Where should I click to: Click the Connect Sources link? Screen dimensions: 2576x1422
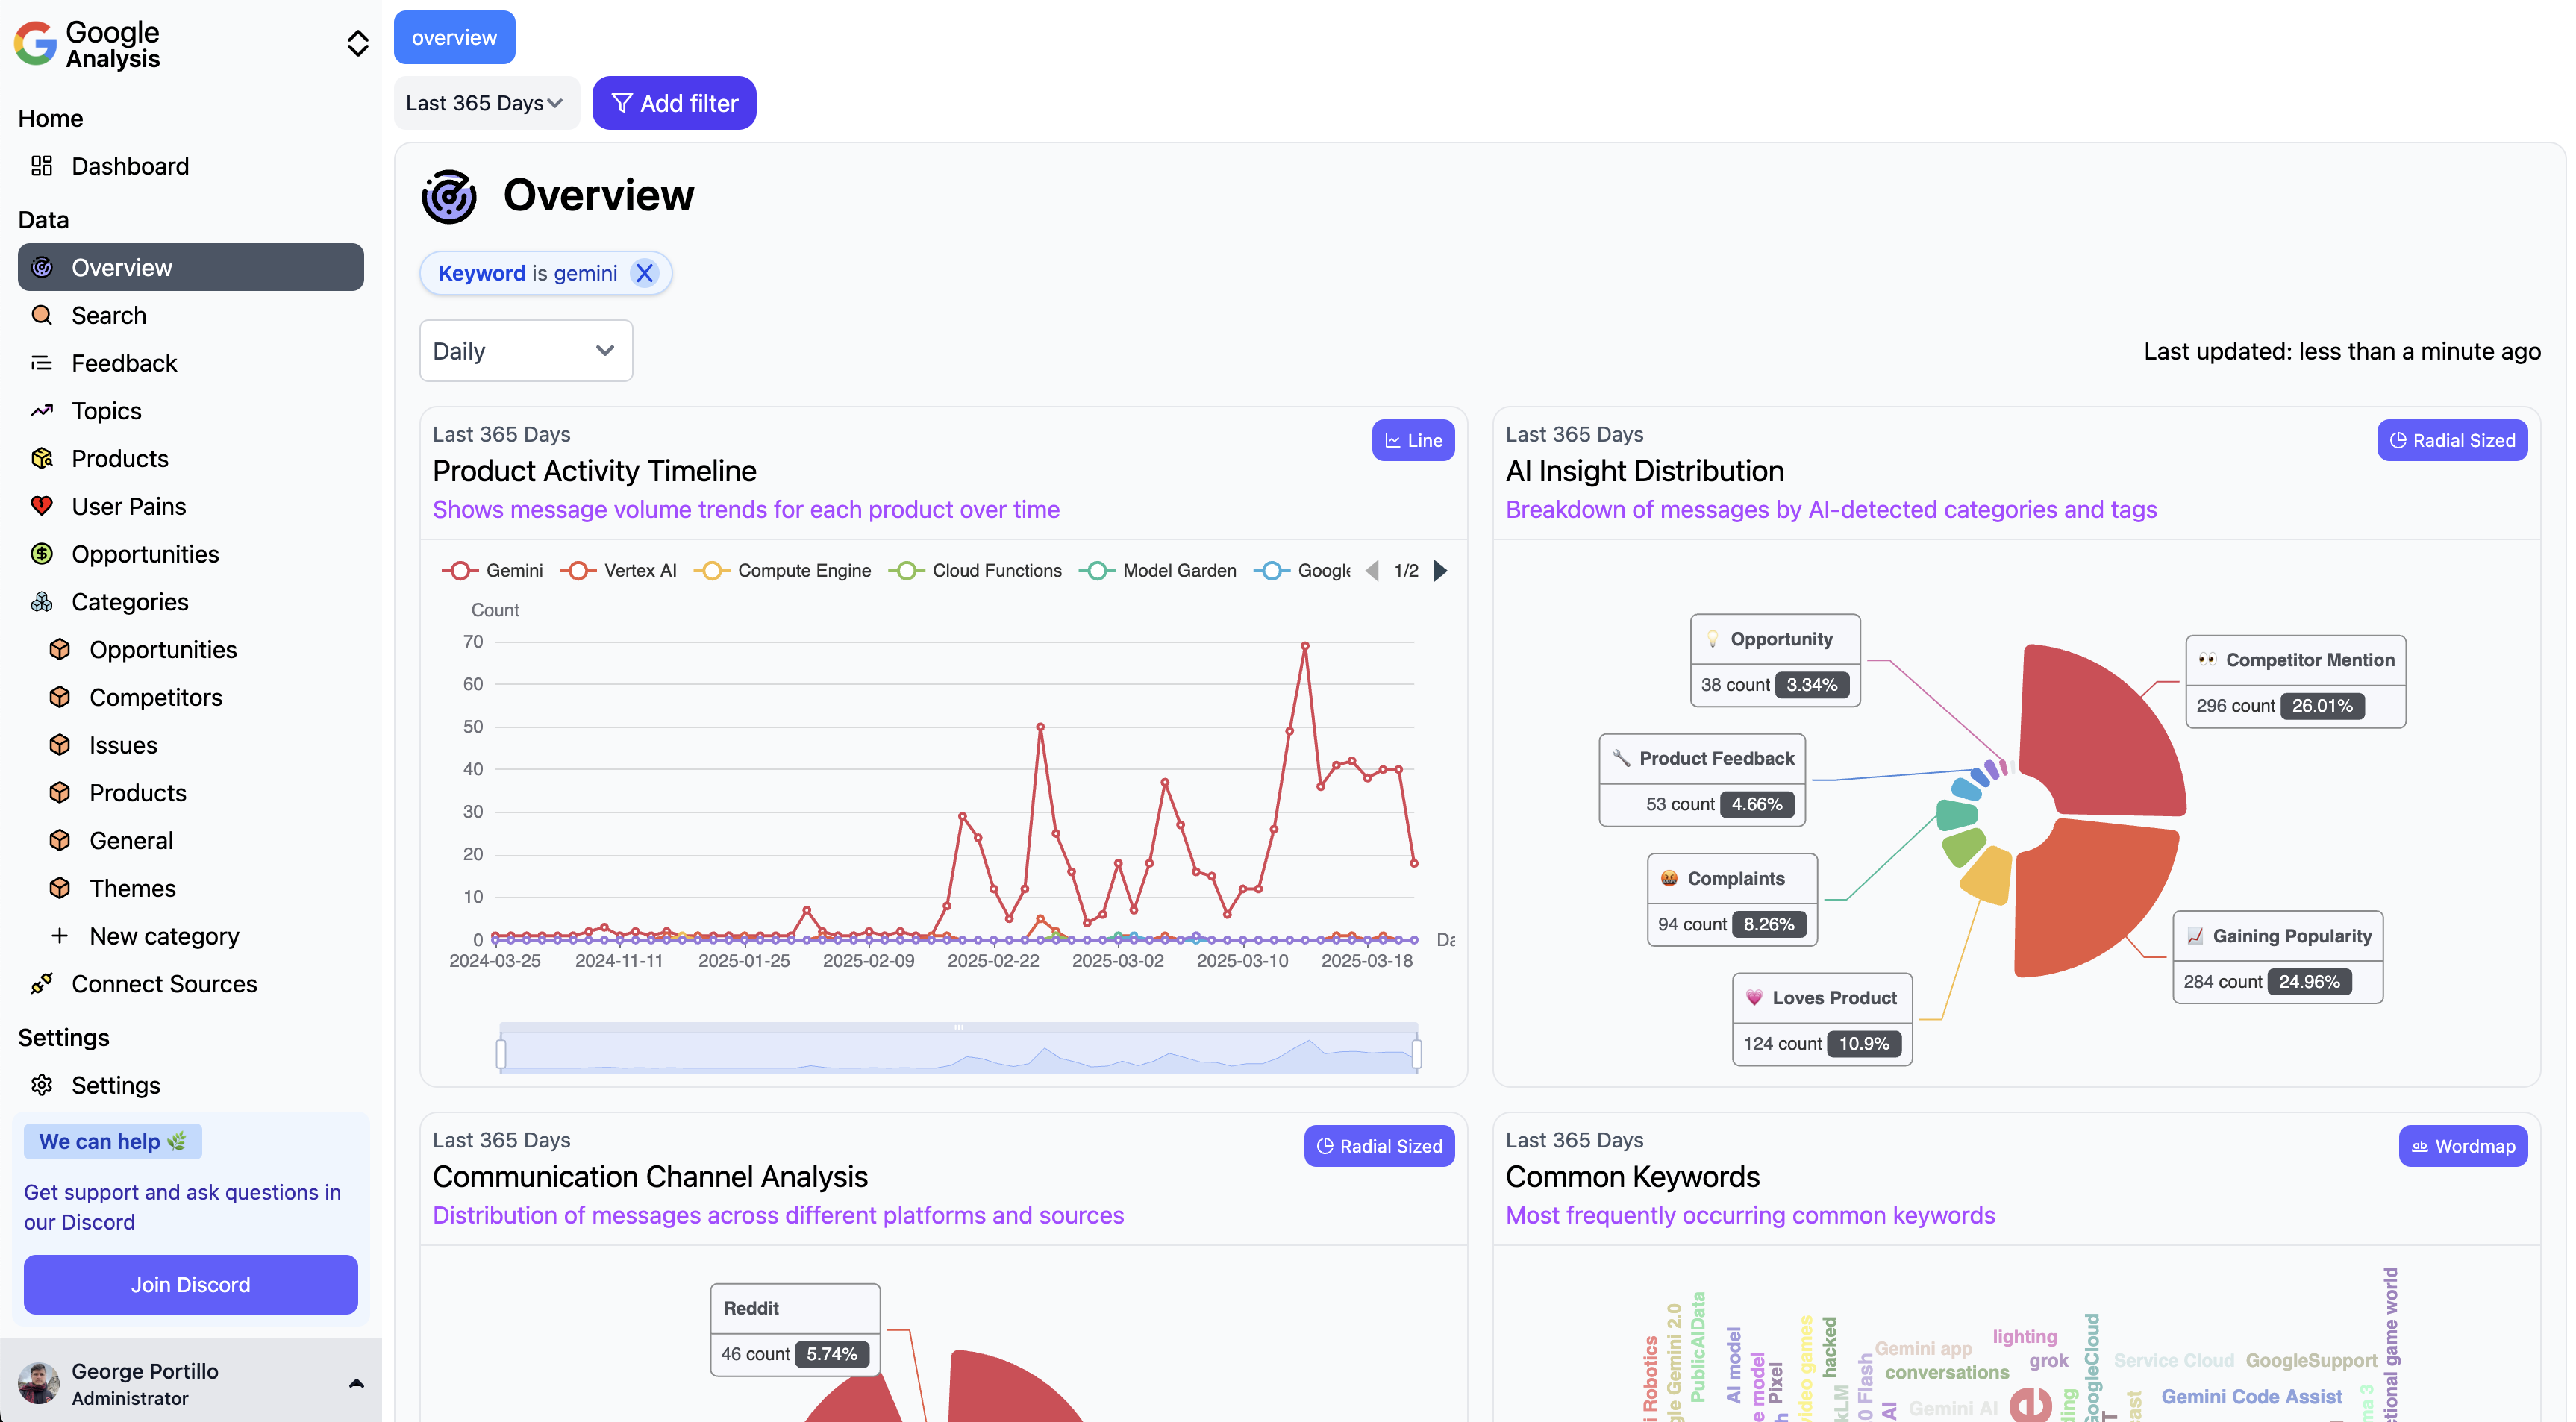[164, 983]
